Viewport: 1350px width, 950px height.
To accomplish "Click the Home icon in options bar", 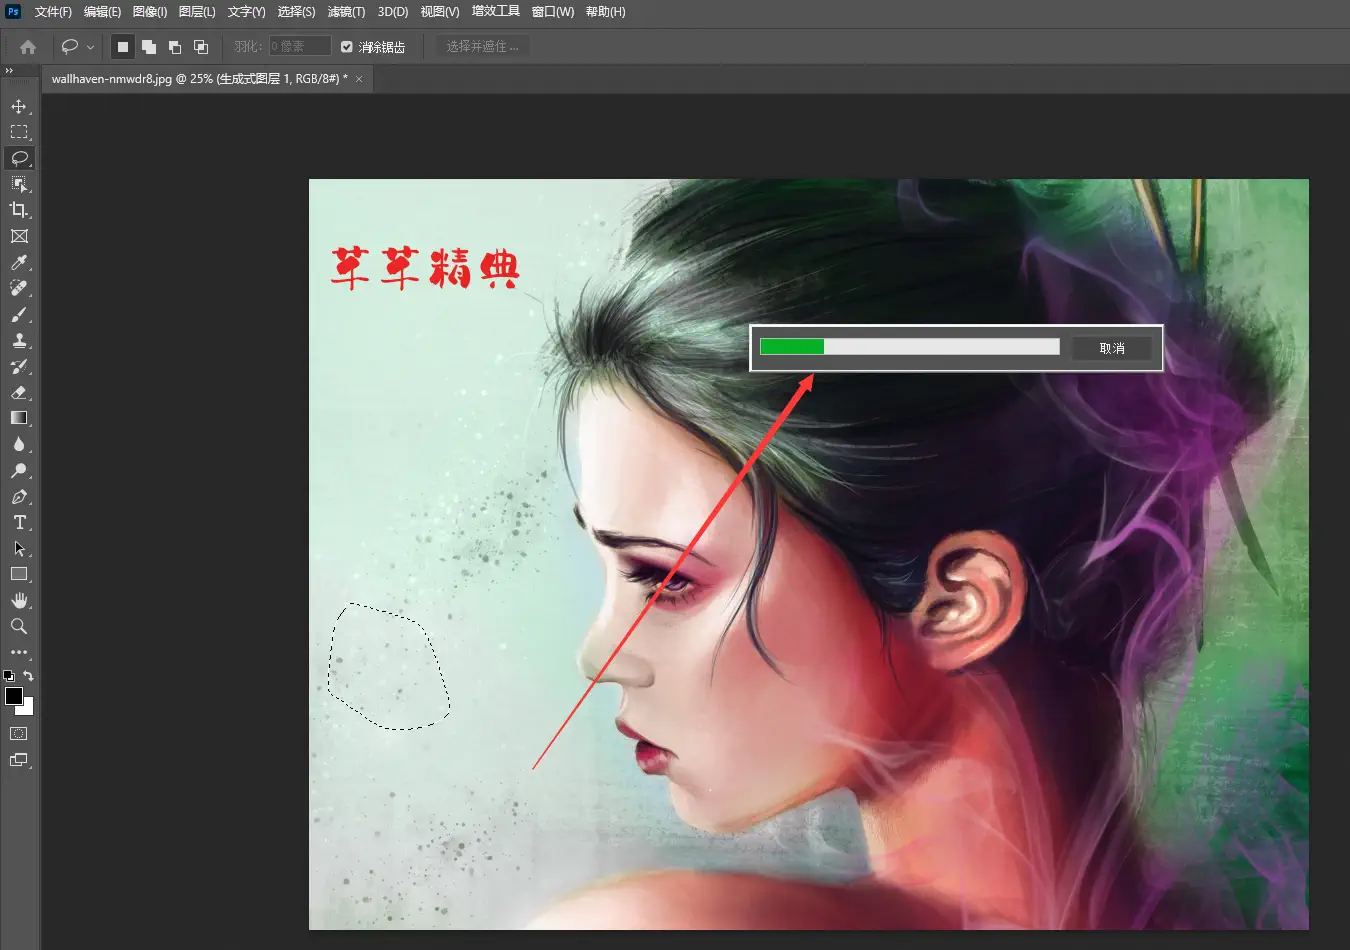I will 28,47.
